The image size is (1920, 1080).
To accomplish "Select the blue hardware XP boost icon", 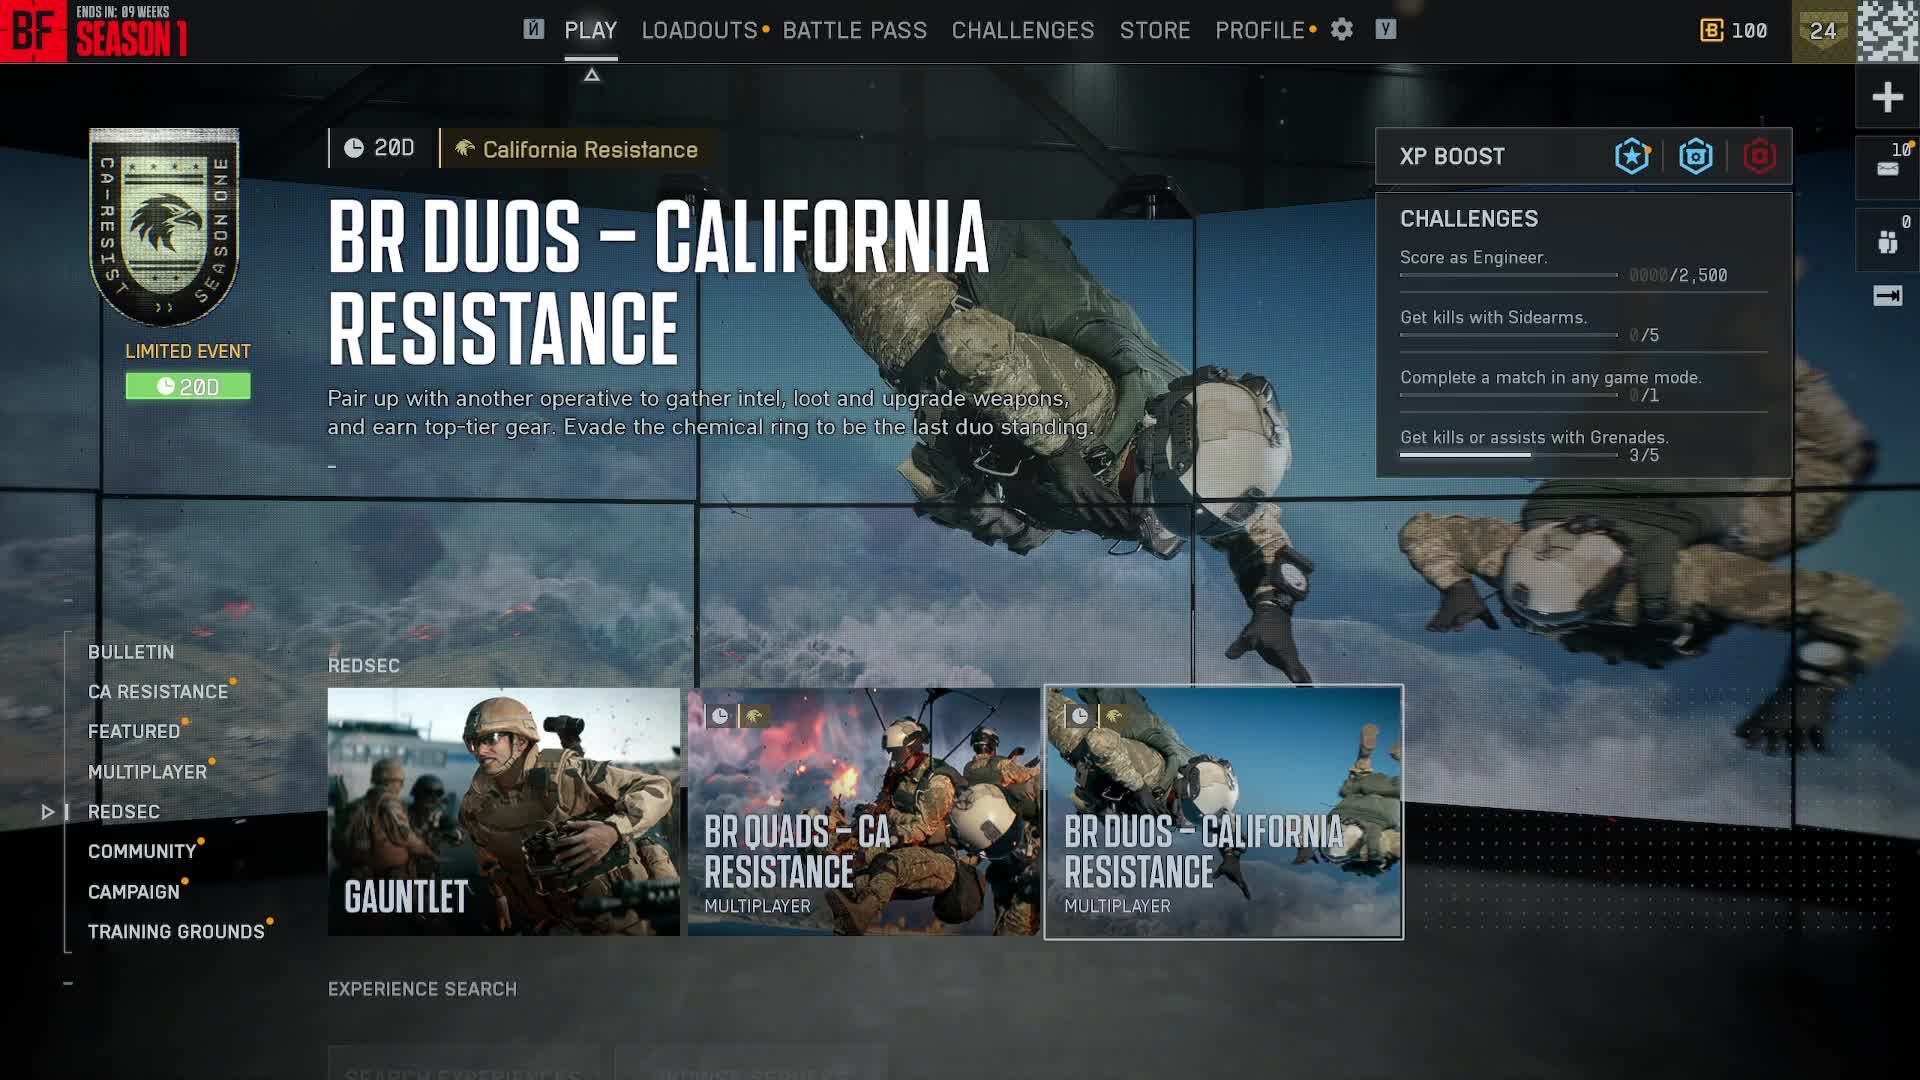I will 1695,156.
